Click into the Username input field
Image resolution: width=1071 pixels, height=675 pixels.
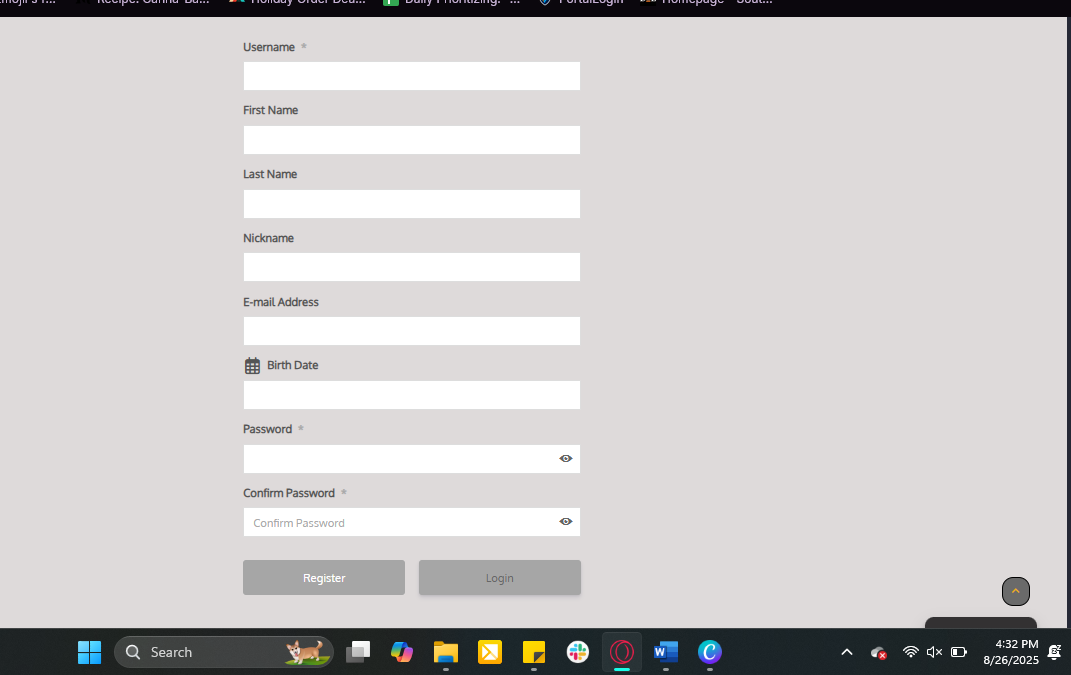point(411,76)
